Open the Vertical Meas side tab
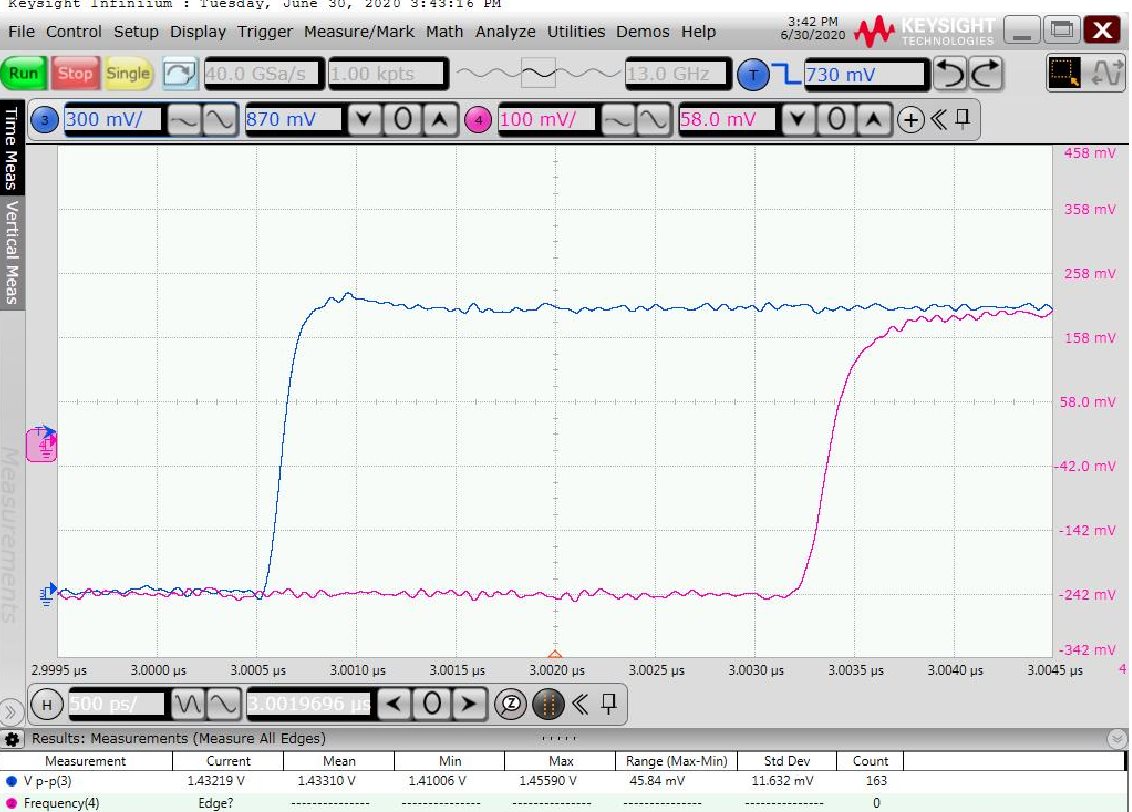This screenshot has width=1132, height=812. pos(12,253)
